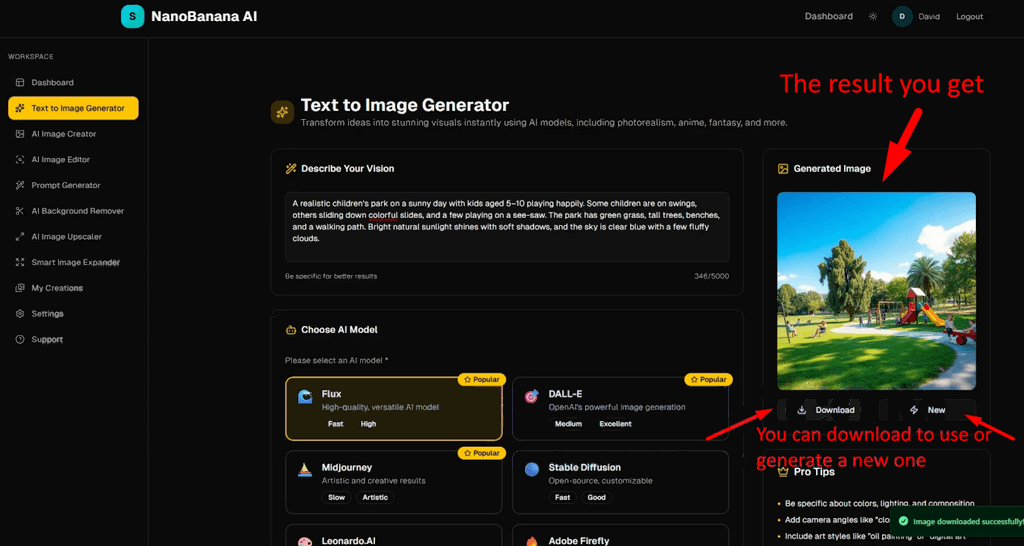1024x546 pixels.
Task: Click the Midjourney sailboat icon
Action: (x=305, y=470)
